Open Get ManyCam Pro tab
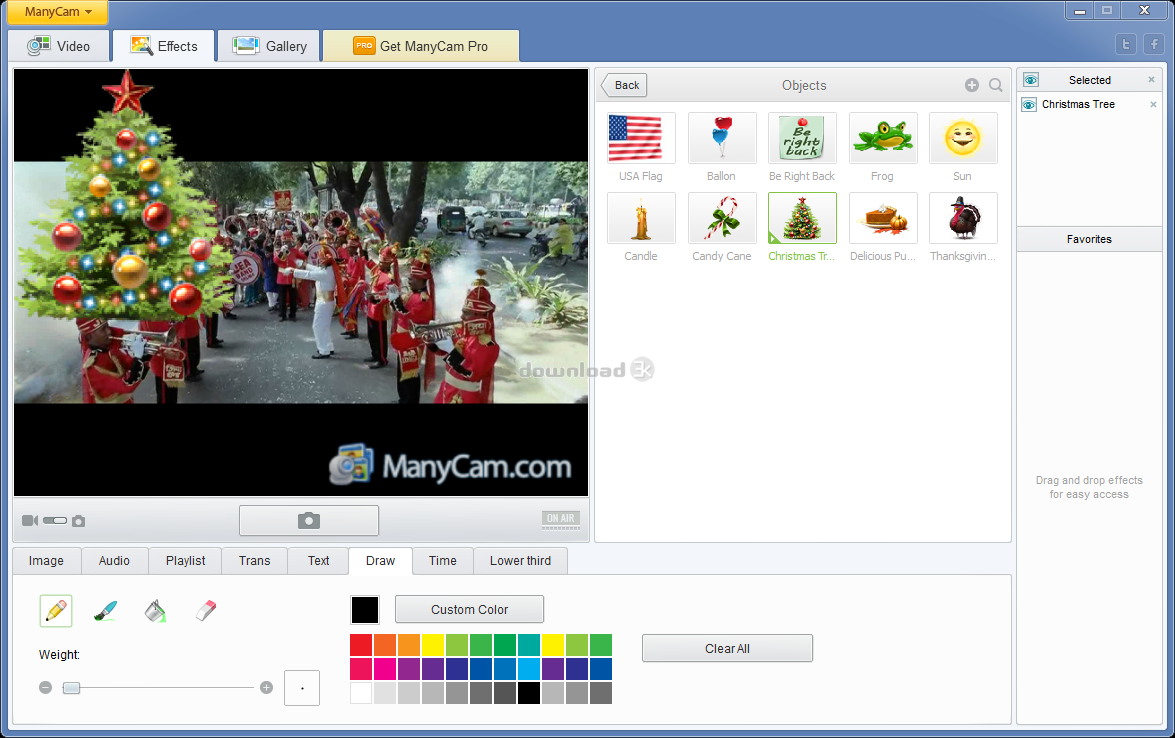This screenshot has height=738, width=1175. click(421, 46)
